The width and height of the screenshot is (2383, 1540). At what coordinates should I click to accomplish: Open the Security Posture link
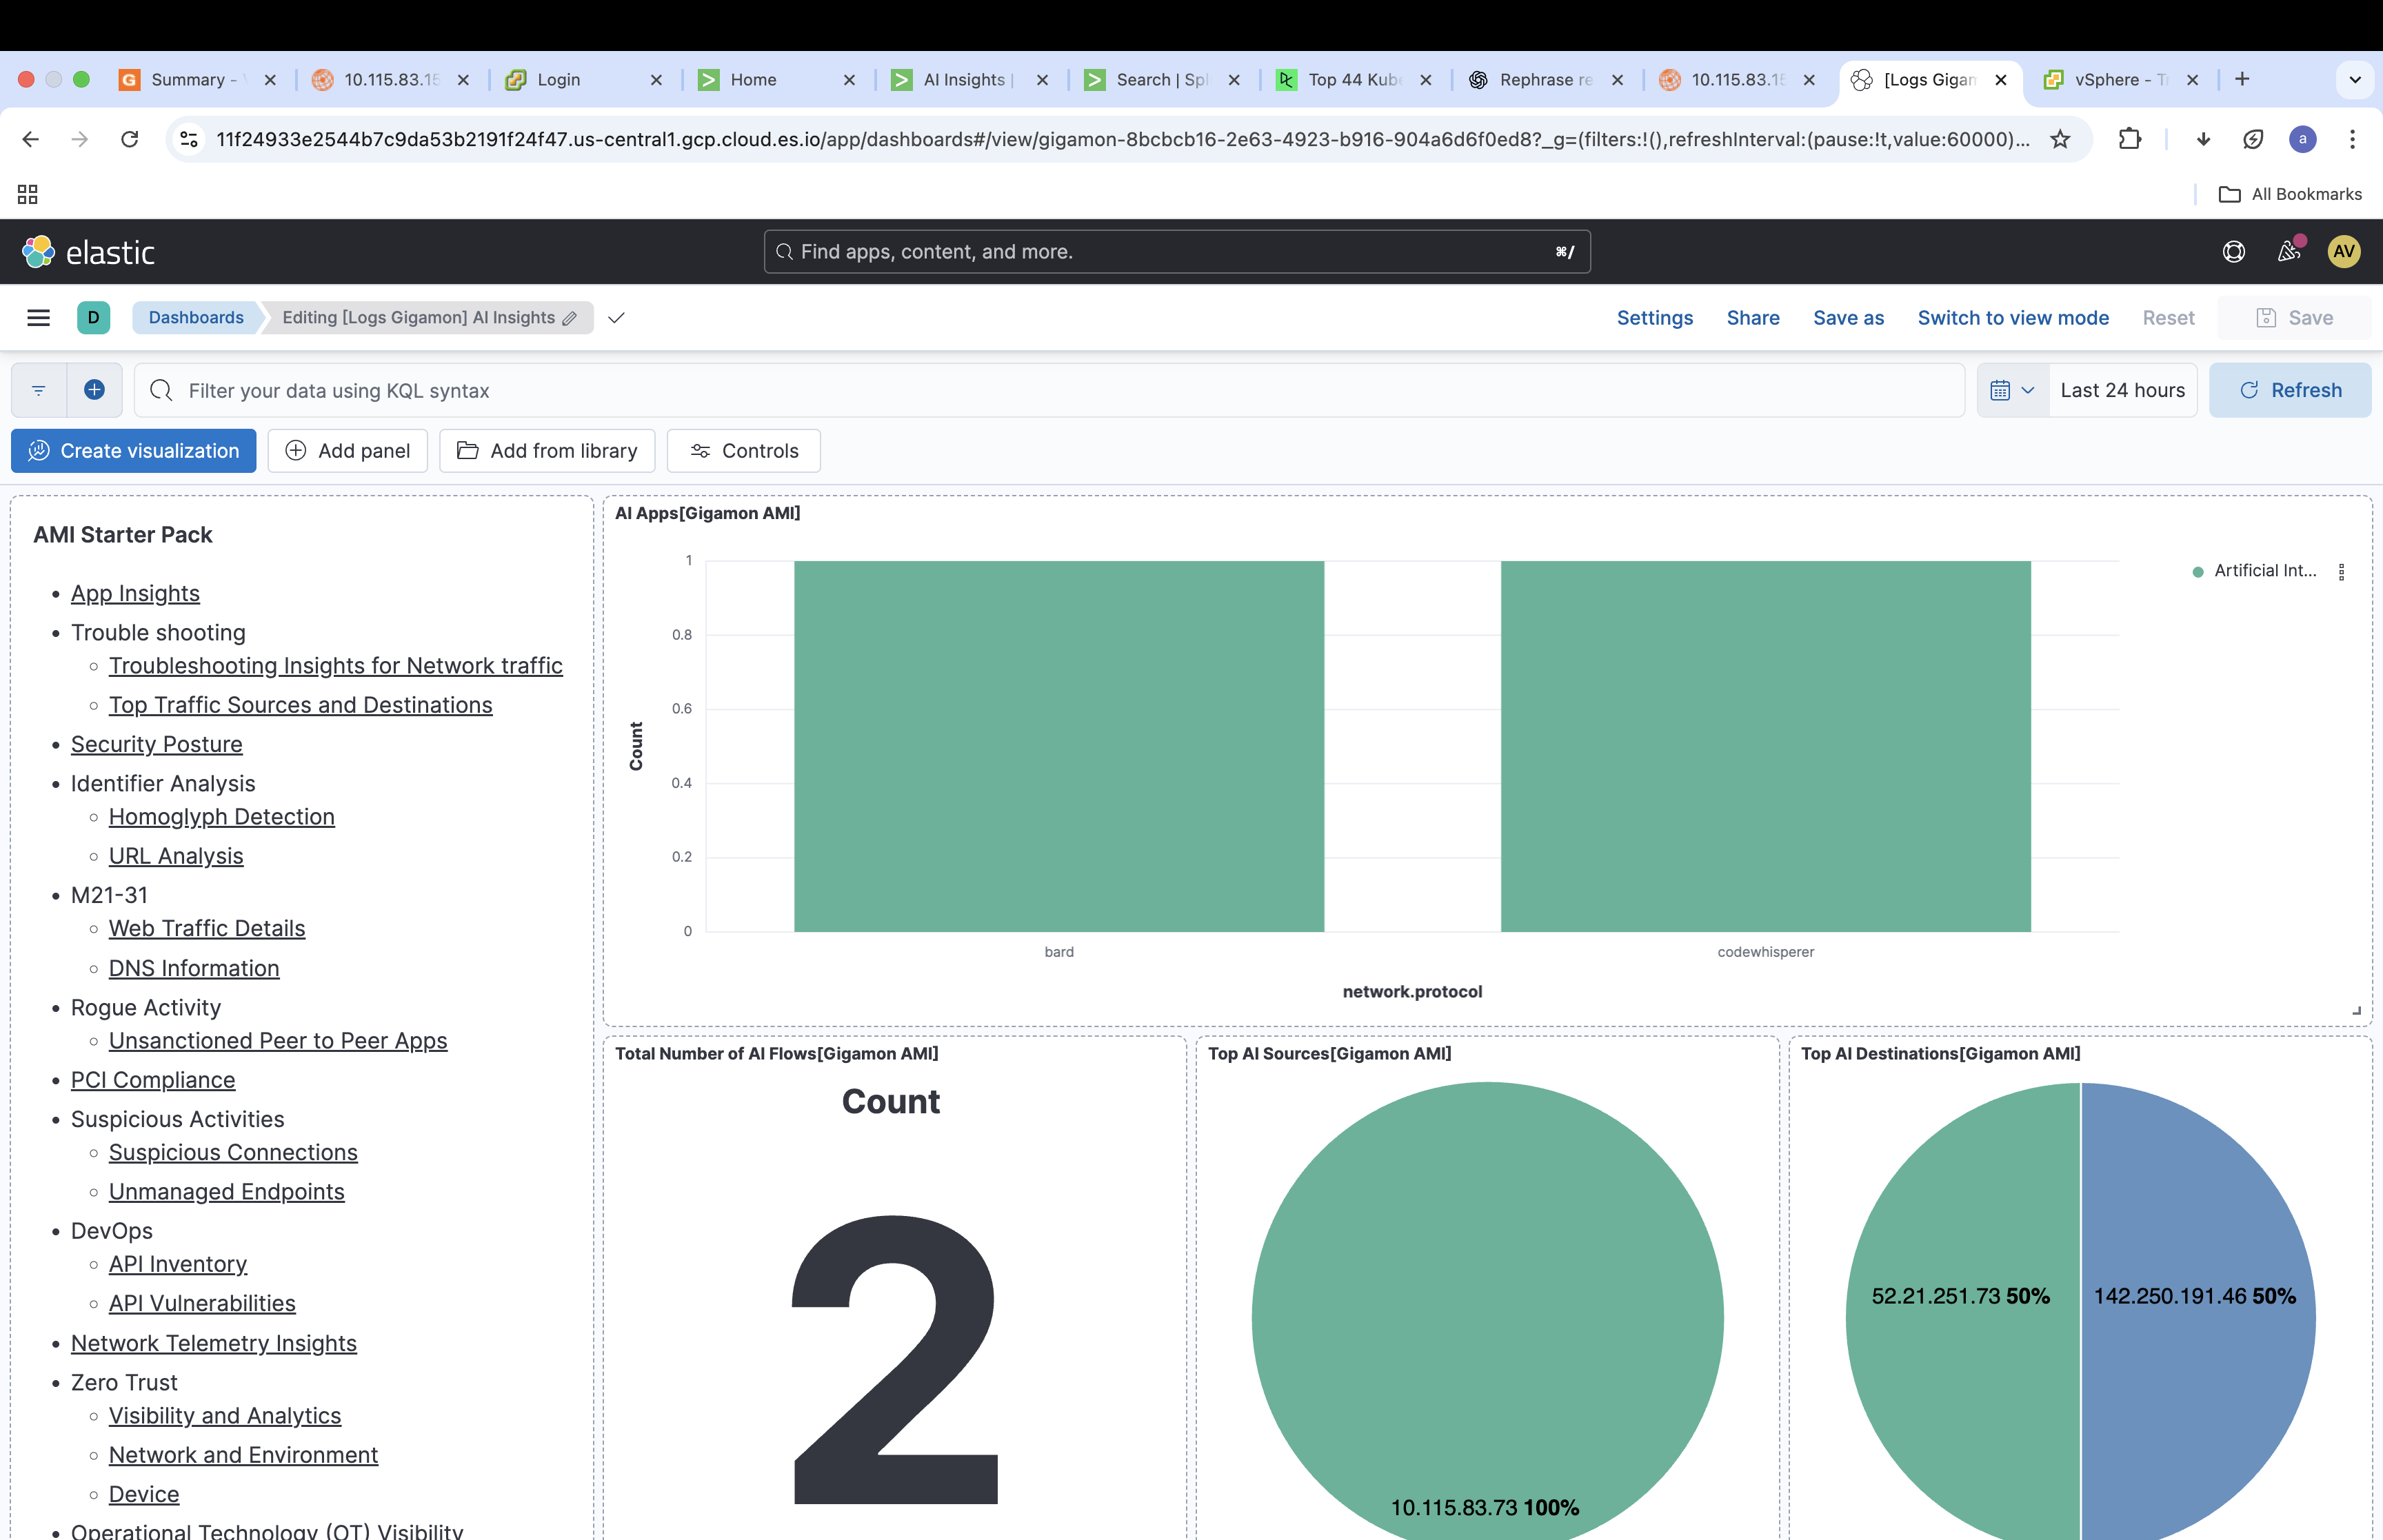157,744
